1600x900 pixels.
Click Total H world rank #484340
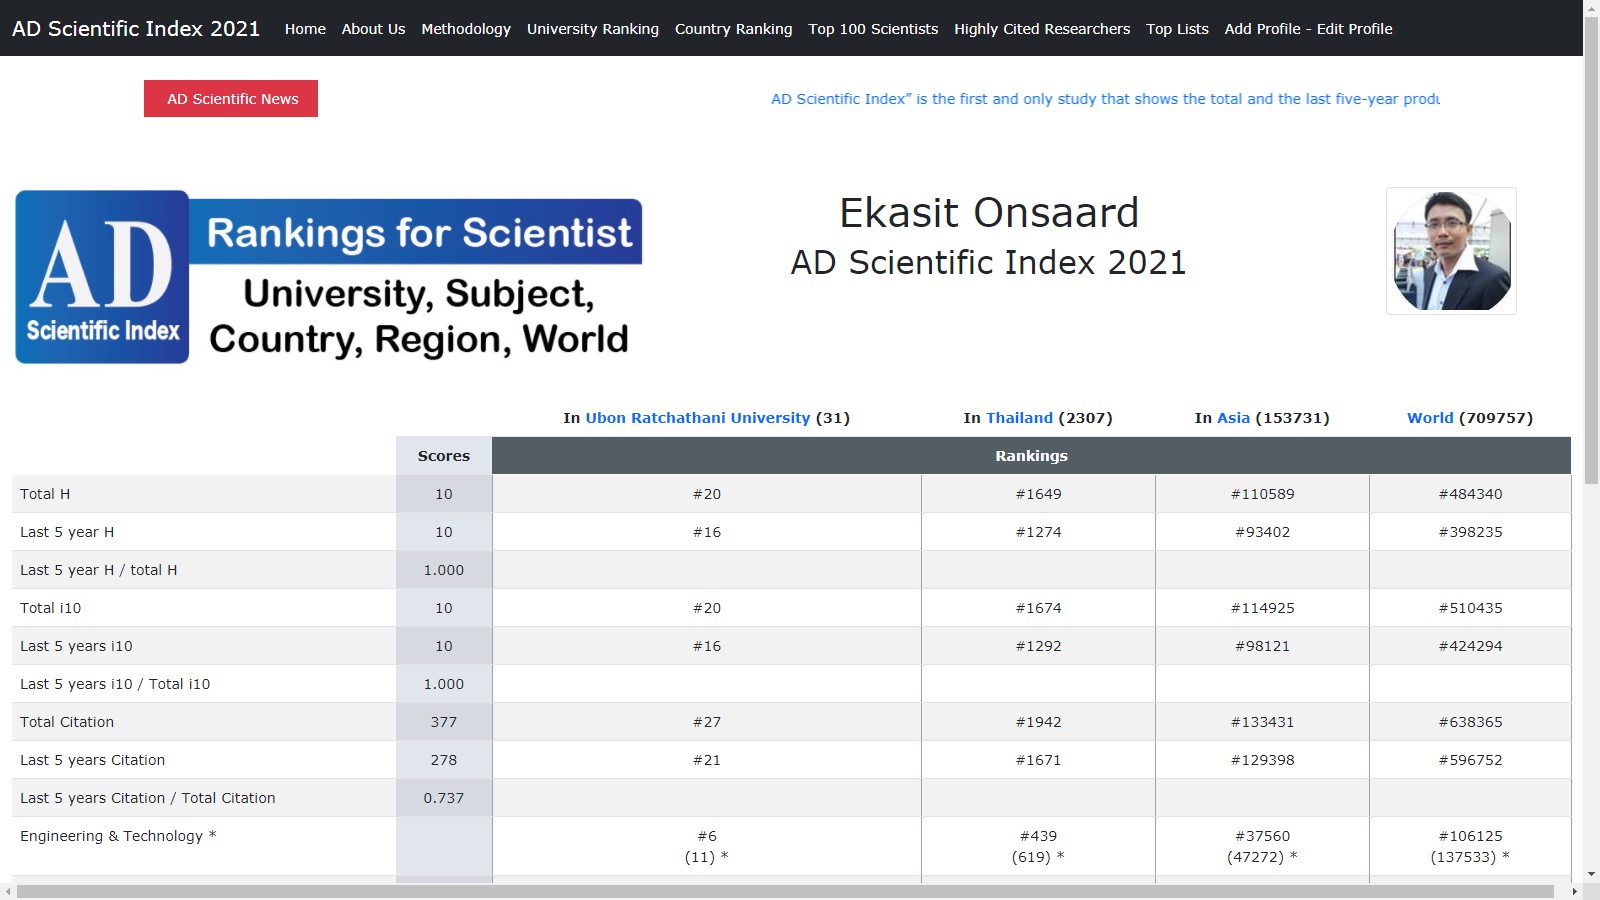point(1470,494)
